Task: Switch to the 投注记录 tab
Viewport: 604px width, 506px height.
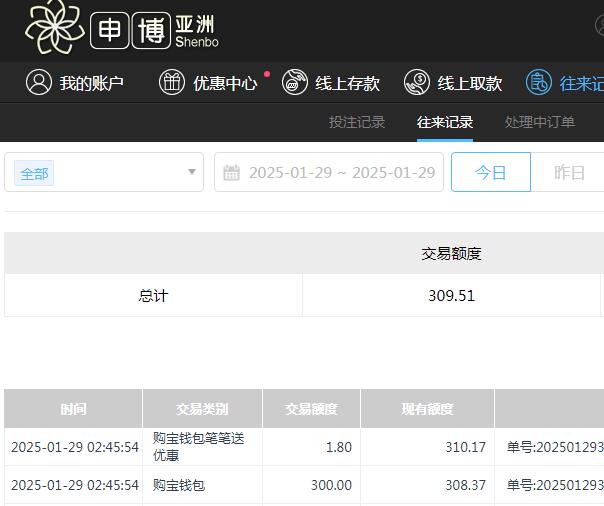Action: pyautogui.click(x=357, y=122)
